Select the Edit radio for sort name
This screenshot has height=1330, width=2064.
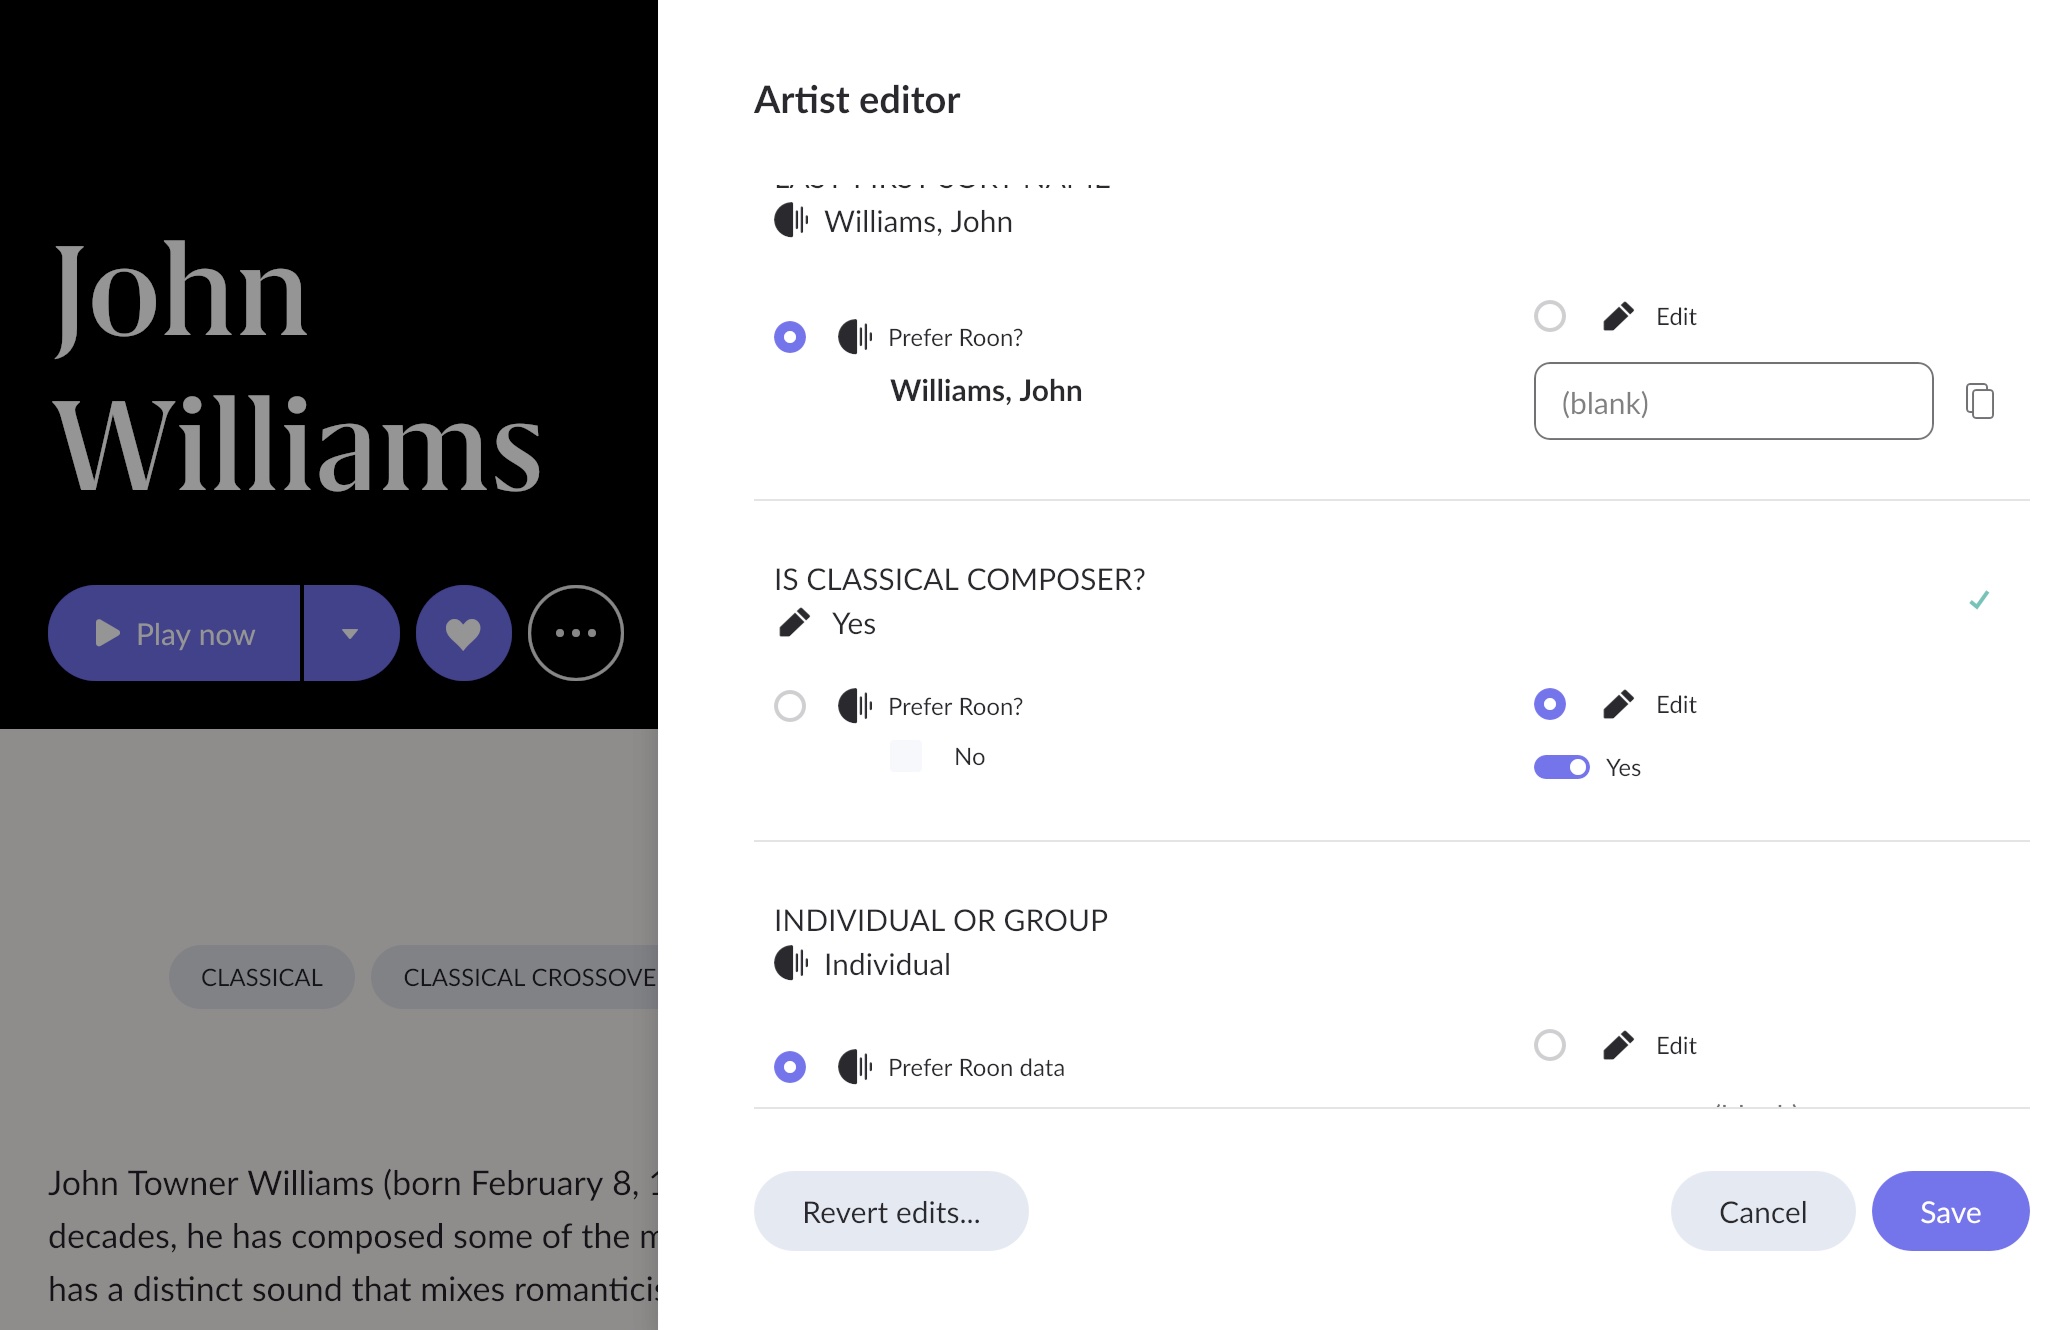click(1550, 316)
